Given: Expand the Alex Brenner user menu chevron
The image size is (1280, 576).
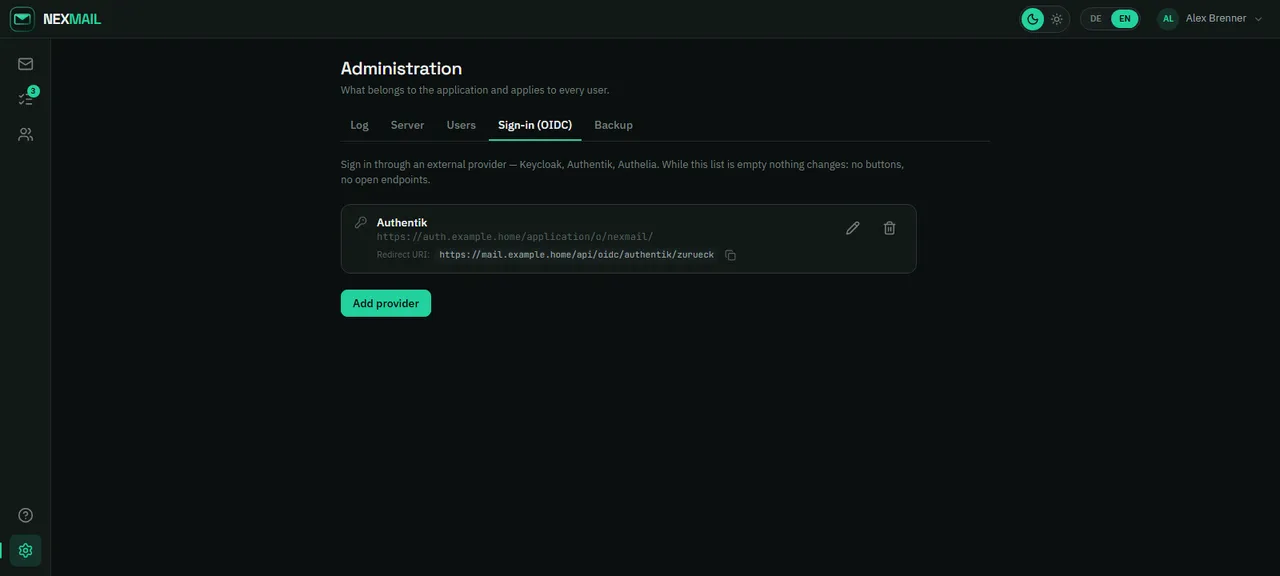Looking at the screenshot, I should (1258, 19).
